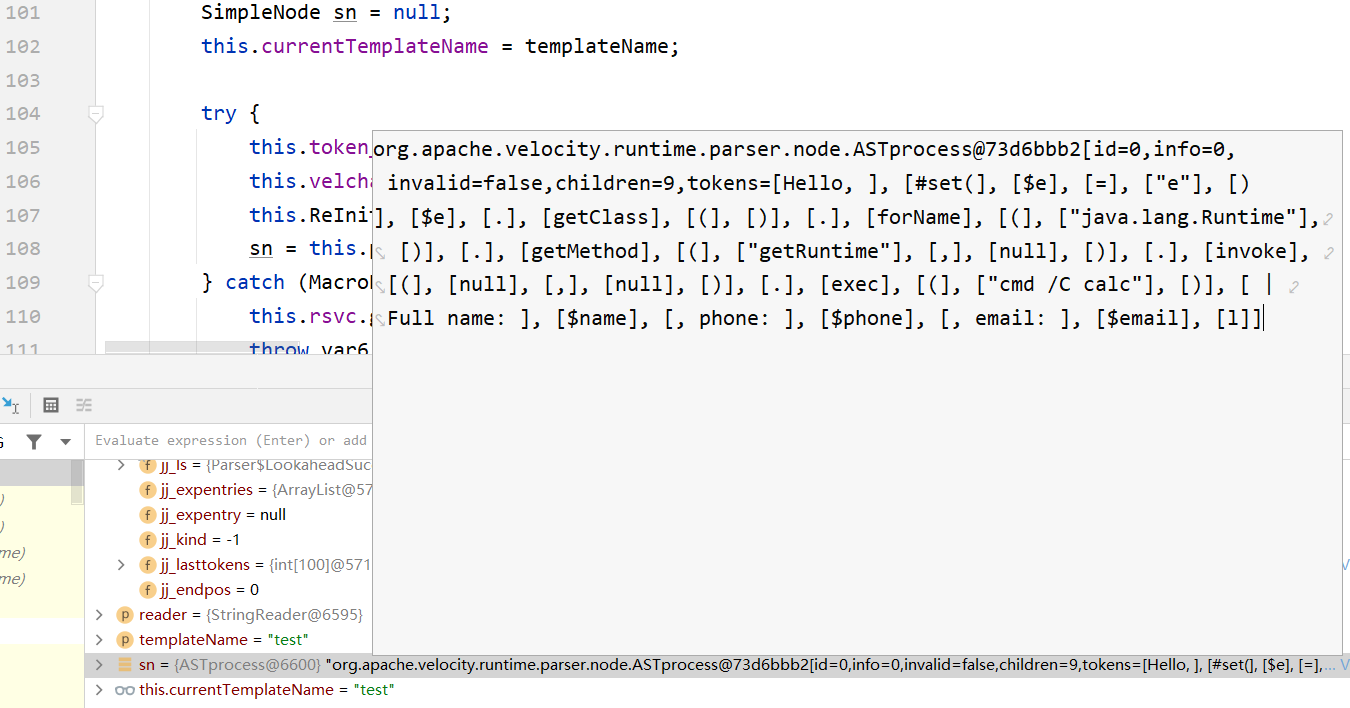Click the Run to Cursor debugger icon

coord(10,405)
